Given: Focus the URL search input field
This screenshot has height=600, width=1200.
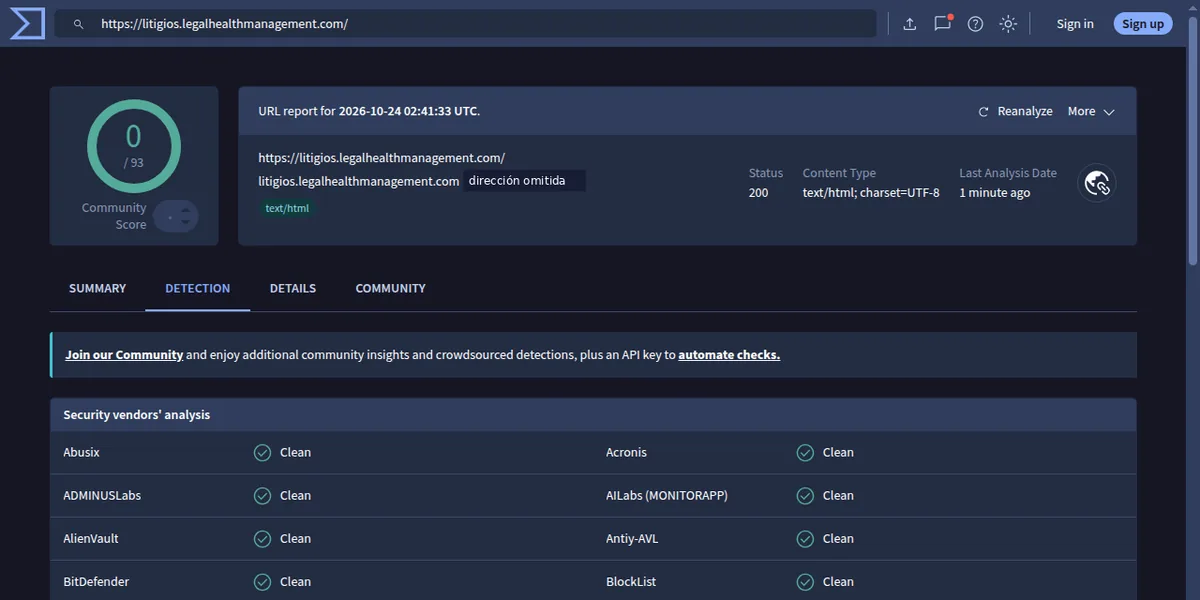Looking at the screenshot, I should click(x=465, y=24).
